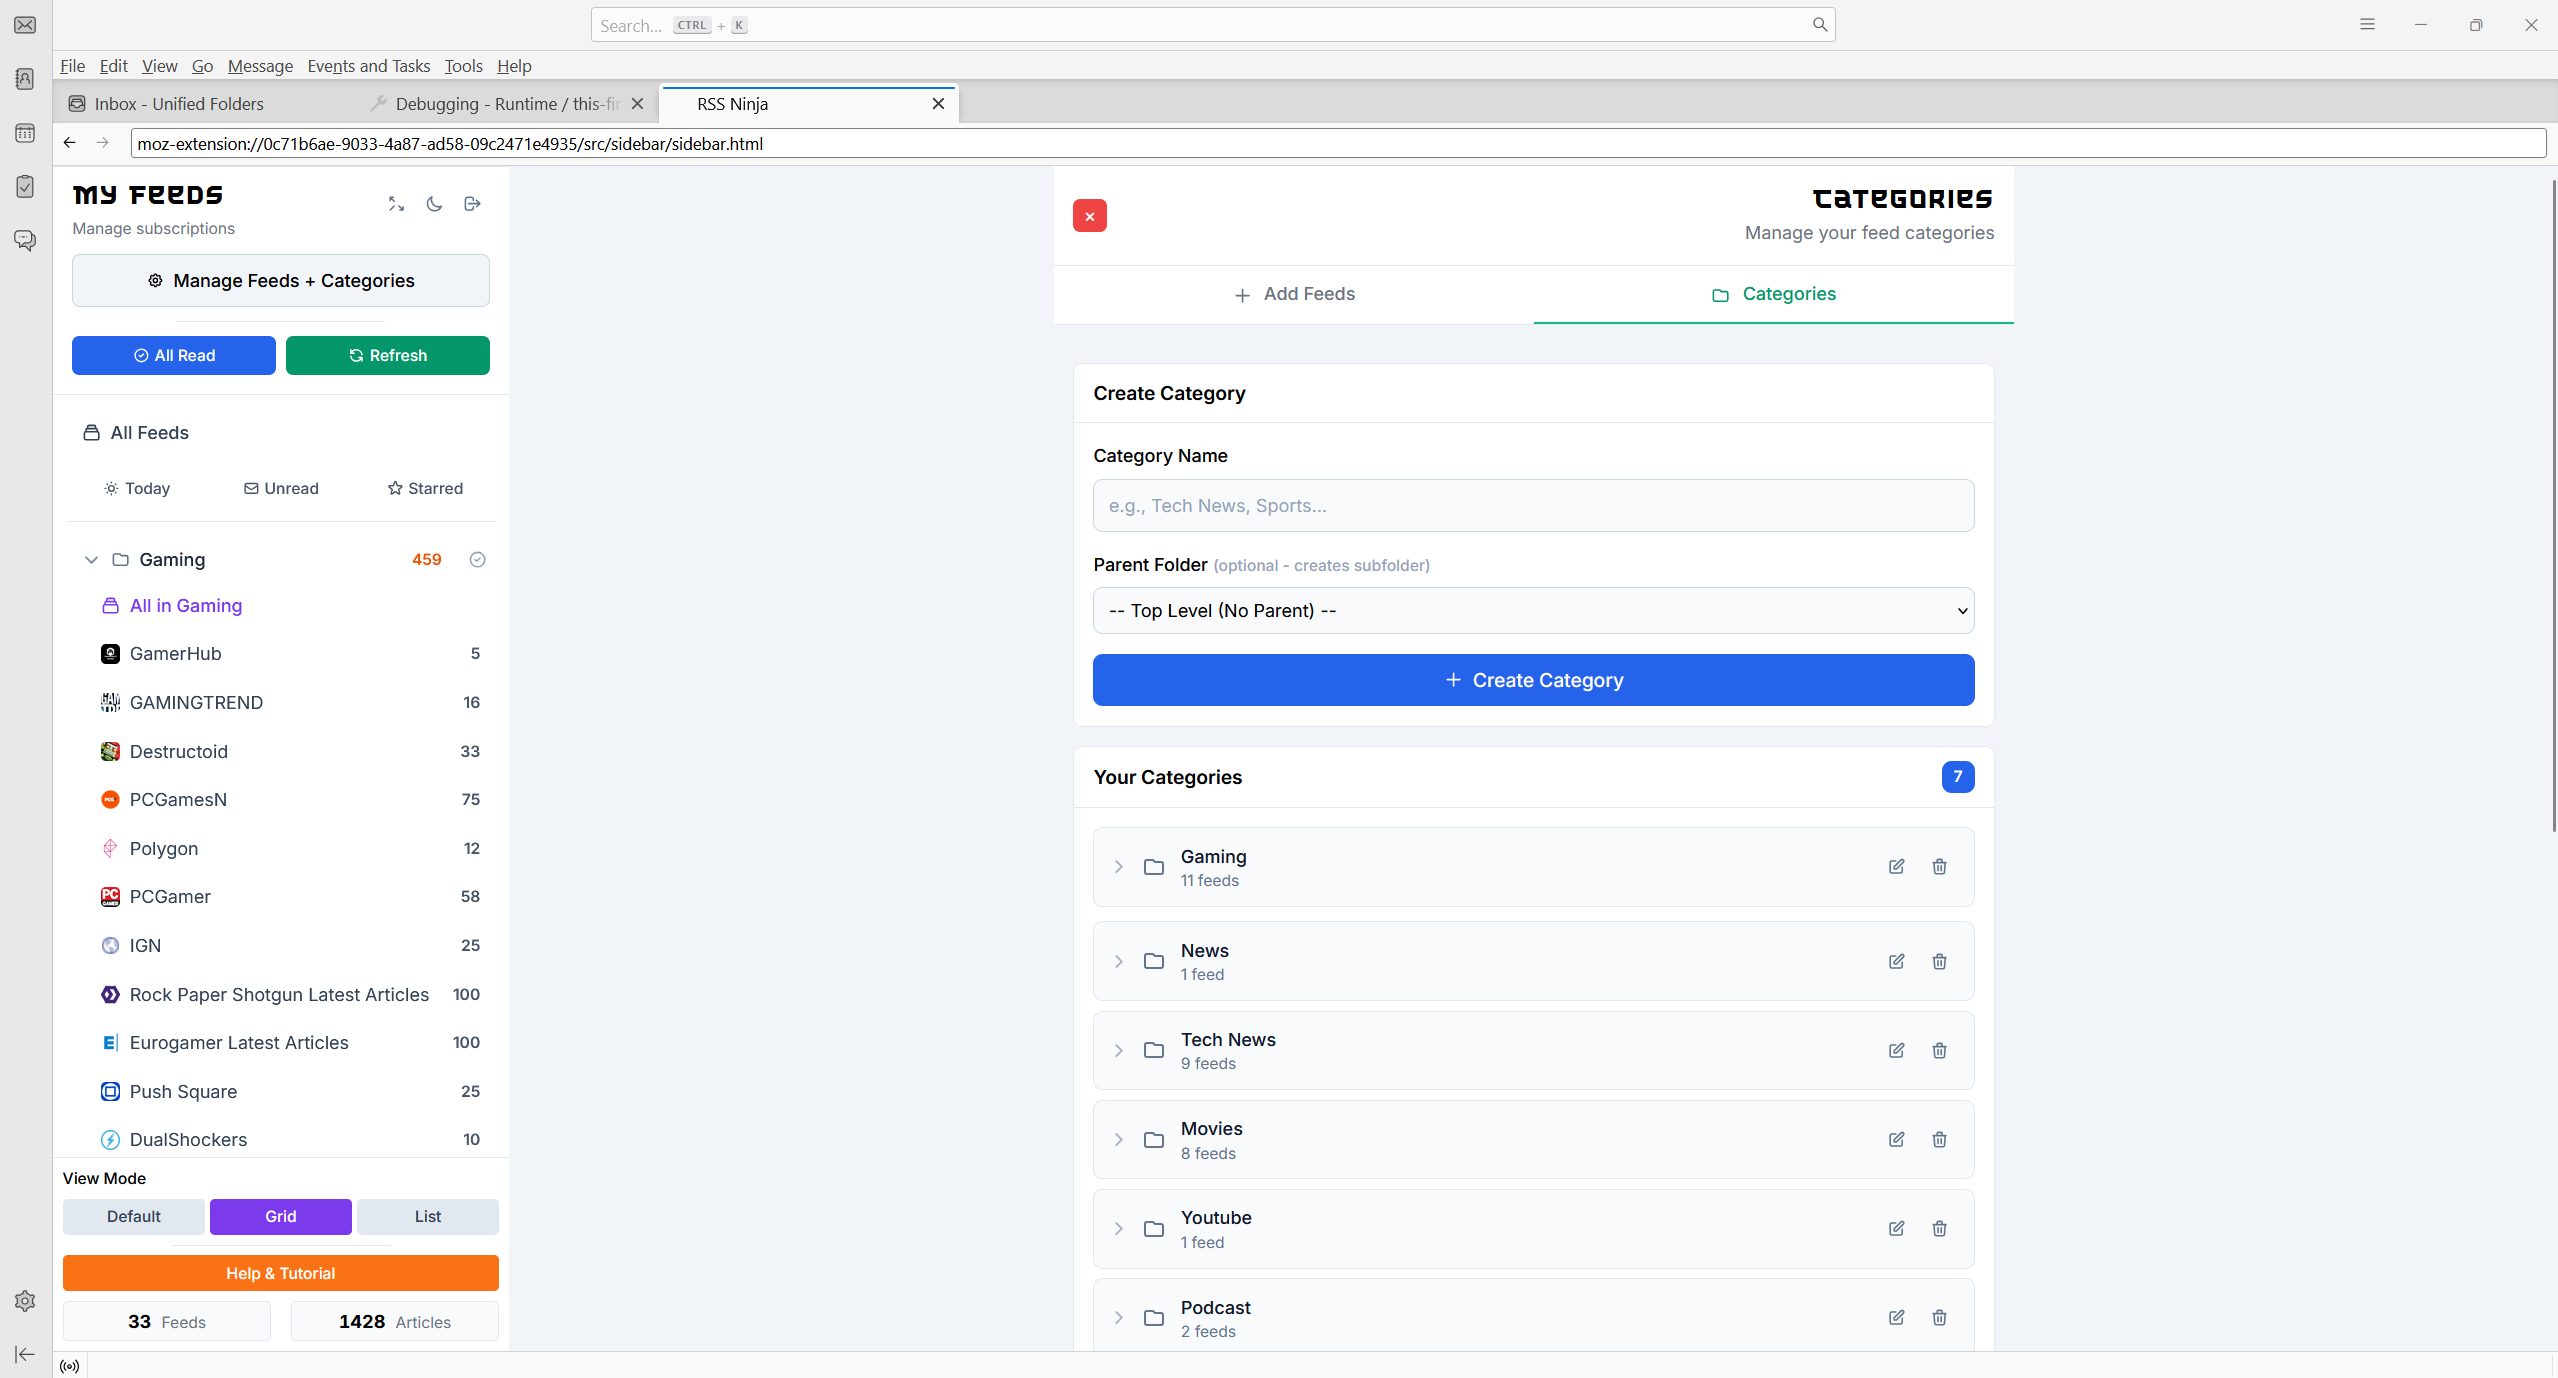Open the Tools menu

point(463,66)
